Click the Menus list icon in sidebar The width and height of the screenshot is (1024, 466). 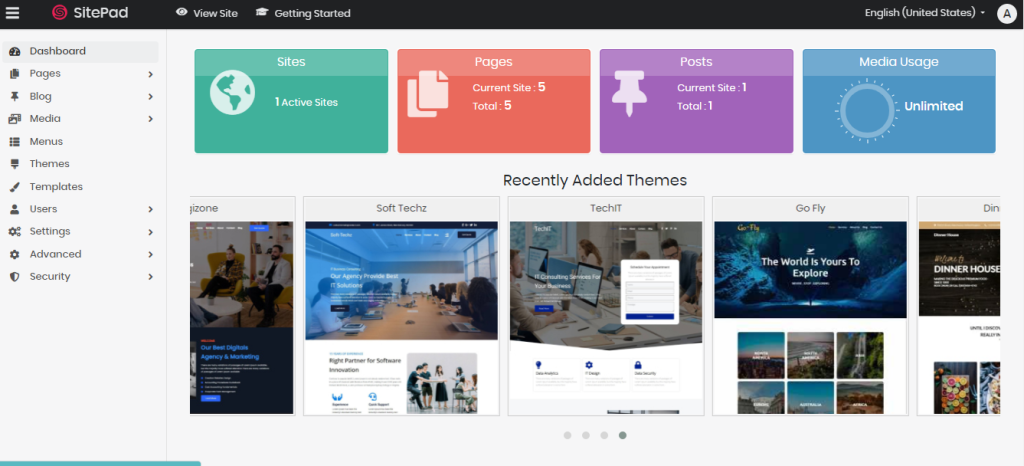coord(14,142)
